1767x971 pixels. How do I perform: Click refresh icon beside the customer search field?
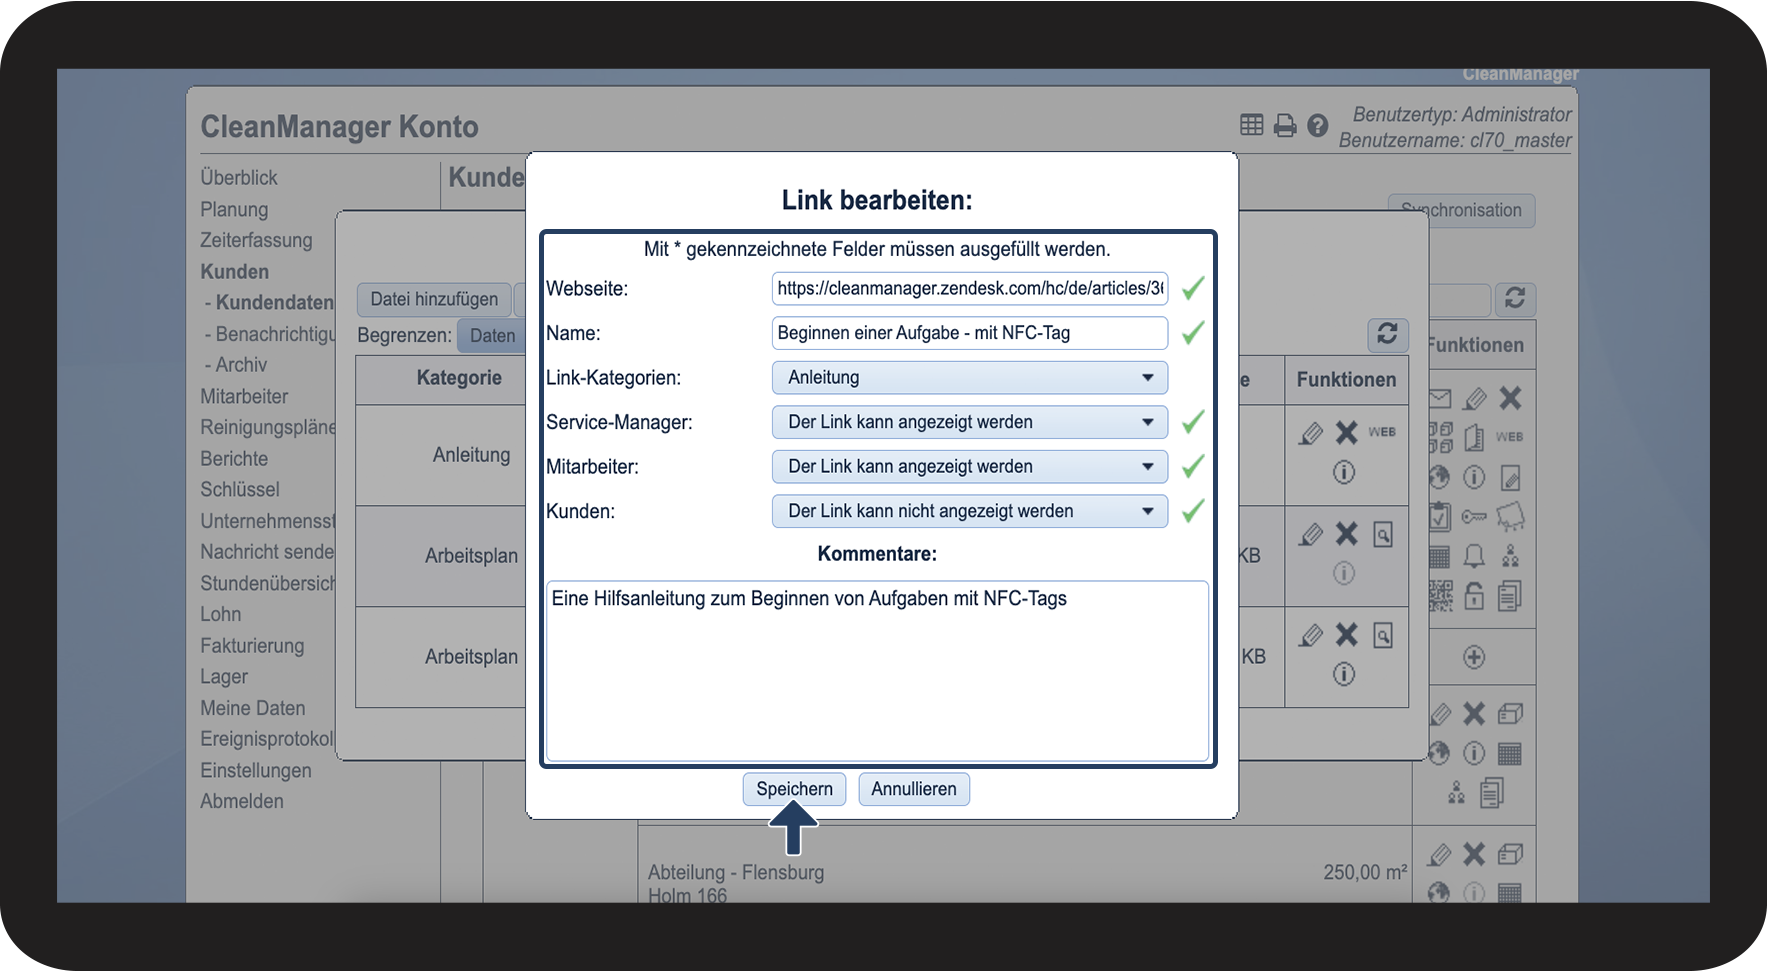point(1515,299)
